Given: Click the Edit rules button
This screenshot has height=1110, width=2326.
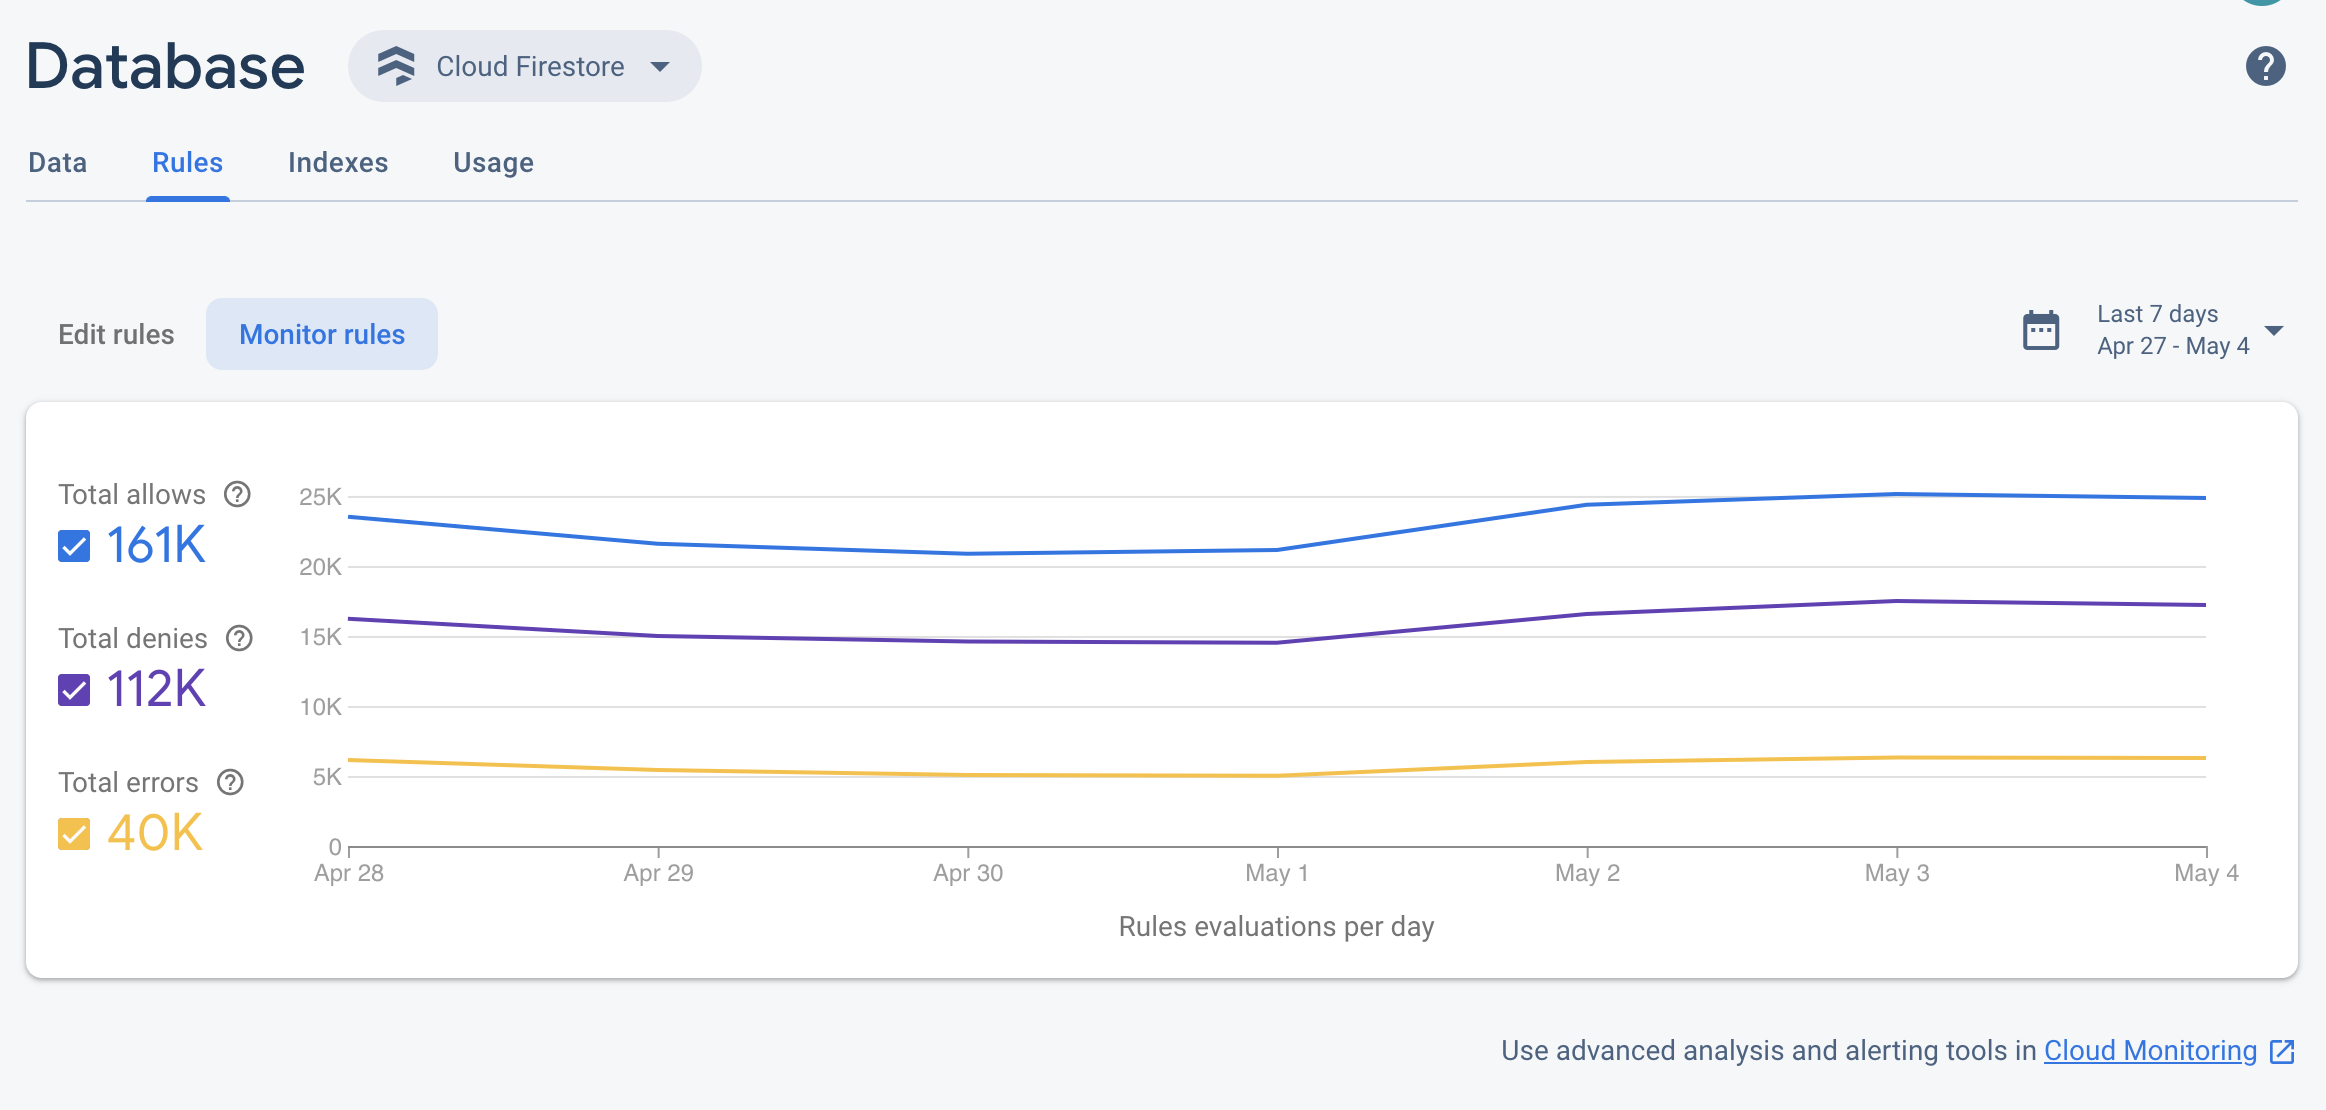Looking at the screenshot, I should [114, 334].
